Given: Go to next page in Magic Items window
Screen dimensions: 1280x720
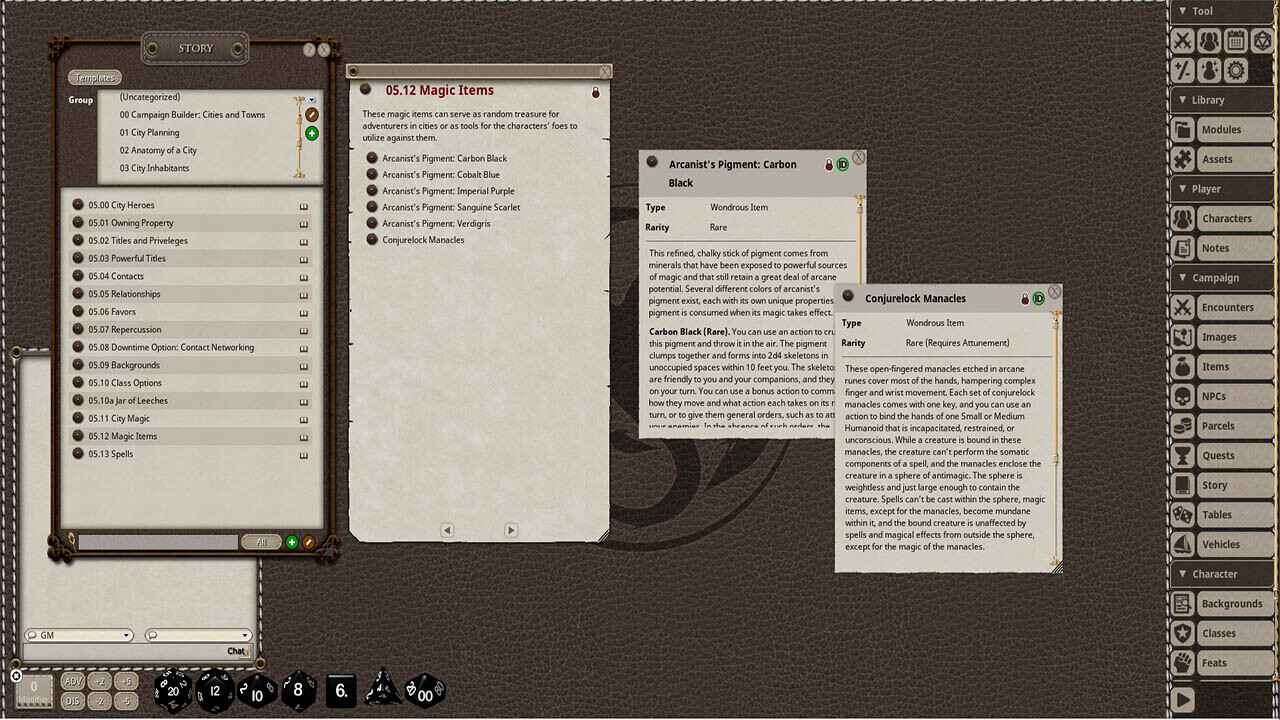Looking at the screenshot, I should [x=511, y=529].
